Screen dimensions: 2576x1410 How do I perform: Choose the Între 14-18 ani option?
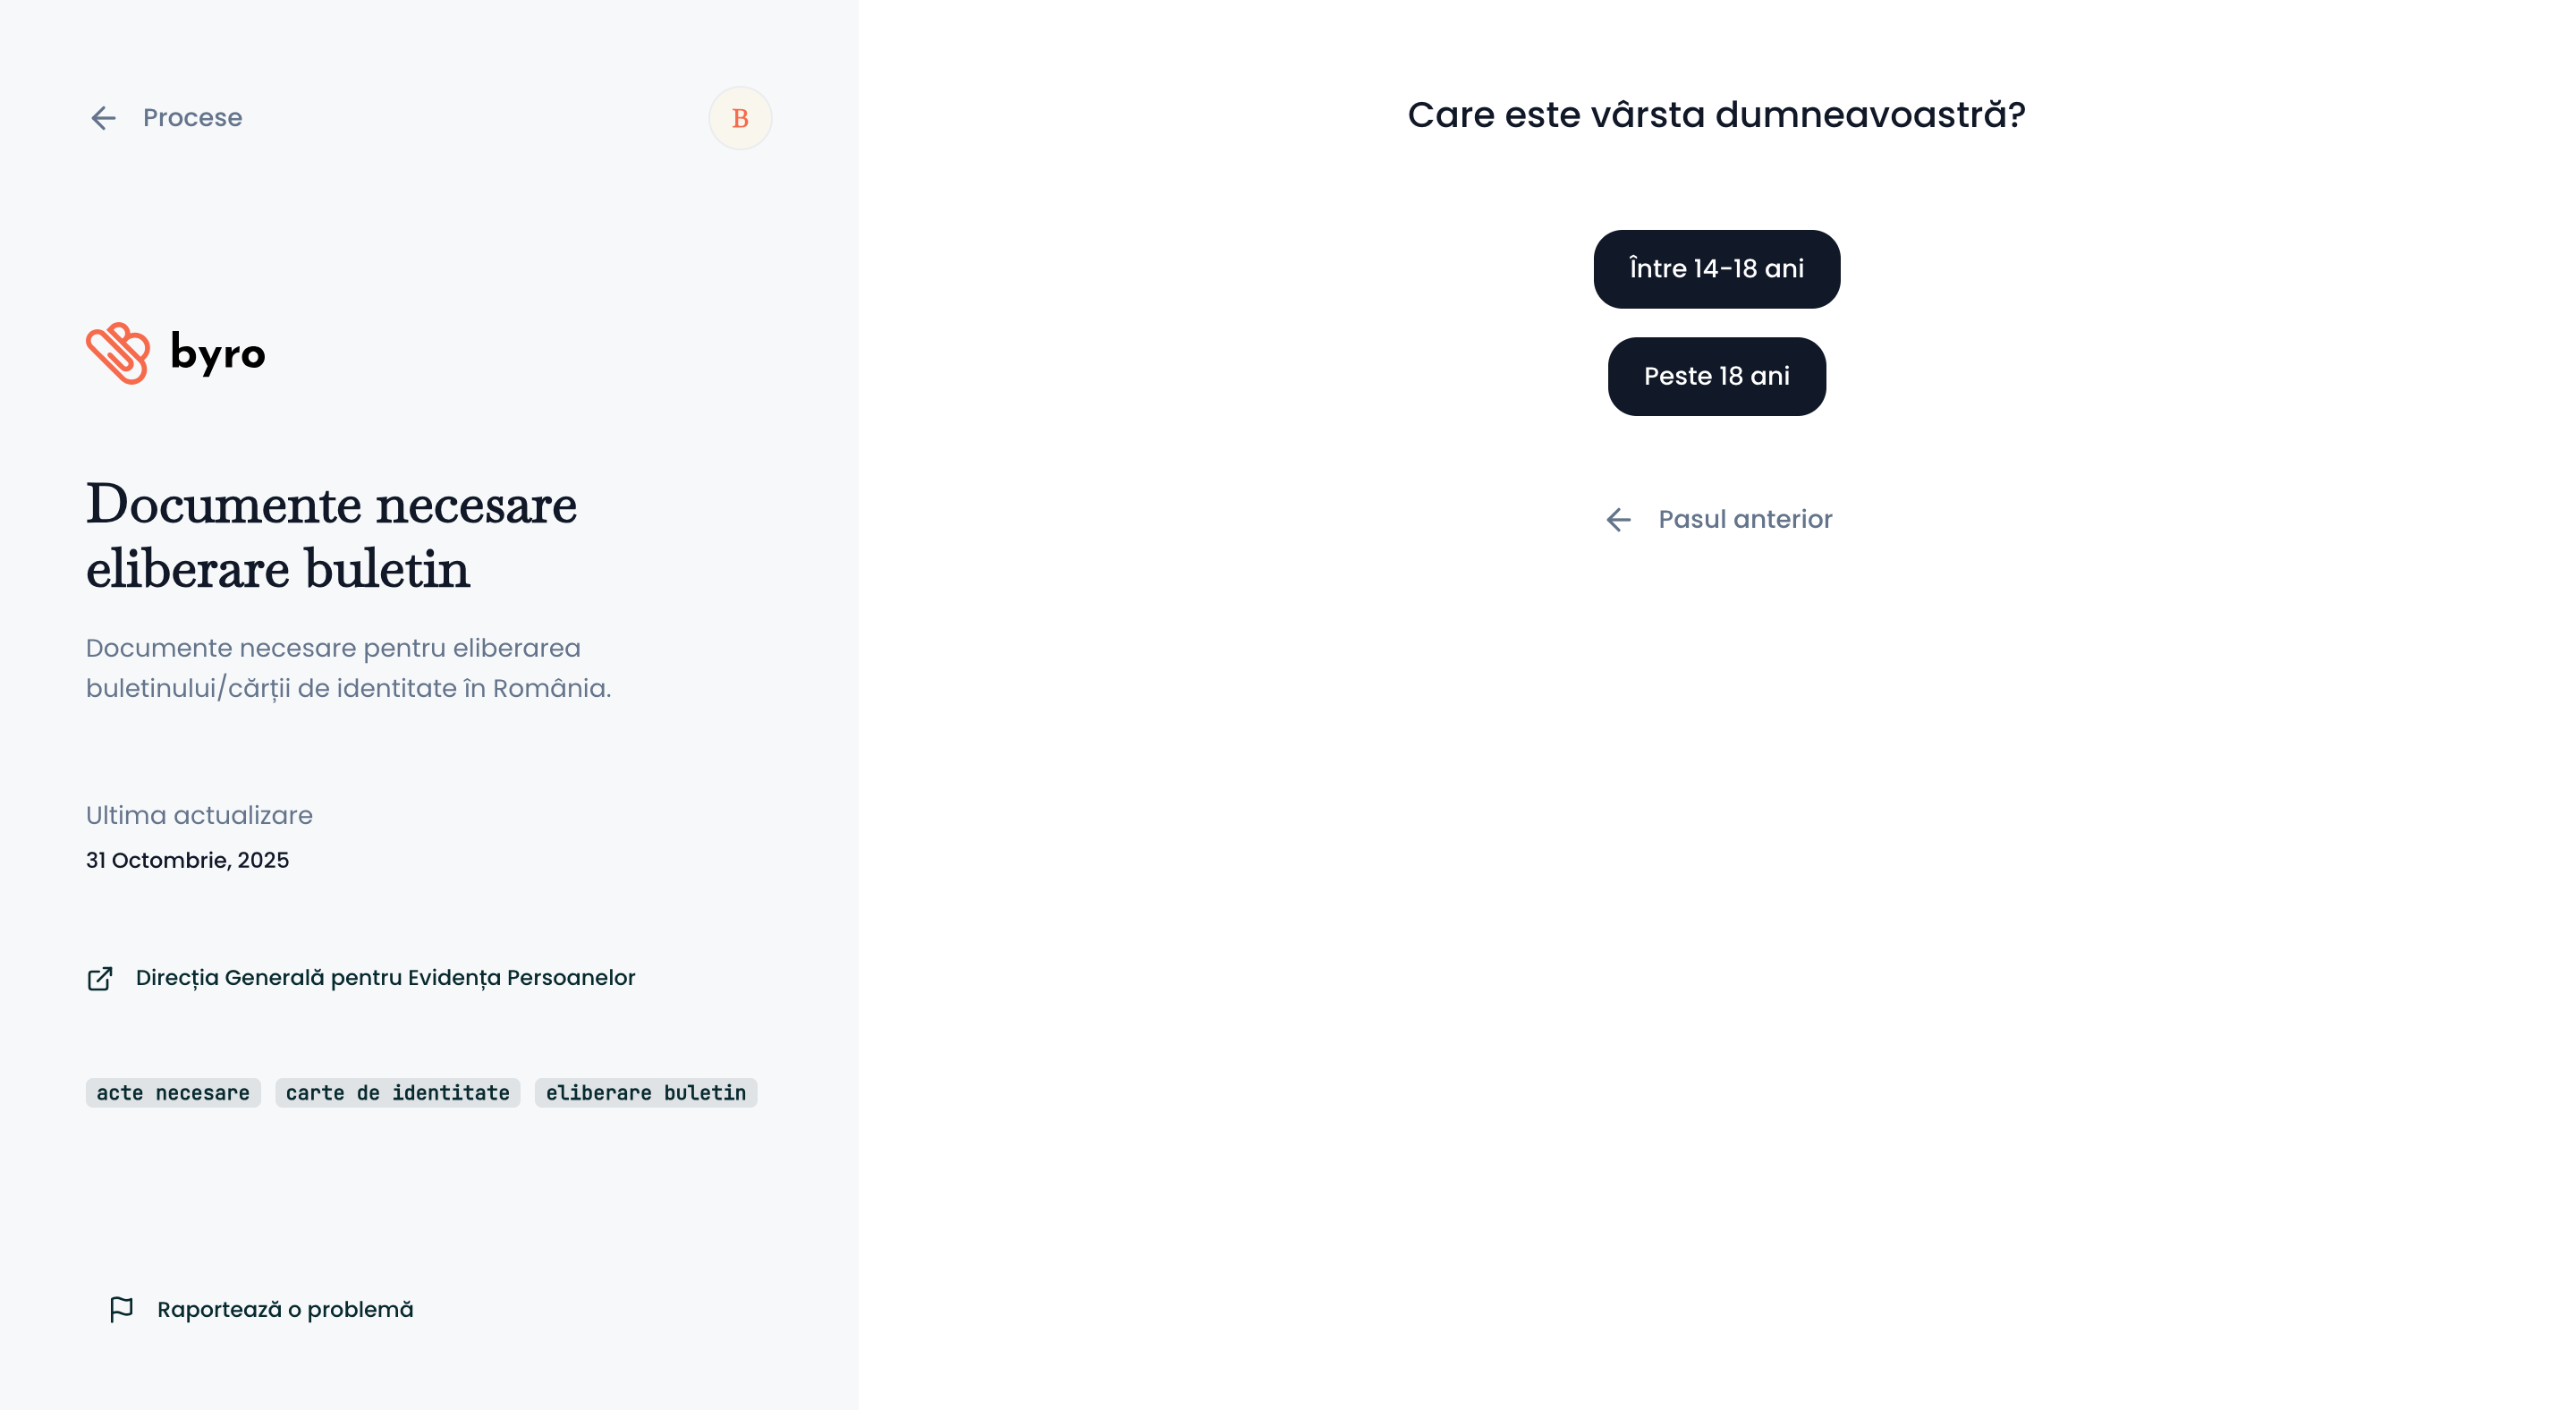1716,269
